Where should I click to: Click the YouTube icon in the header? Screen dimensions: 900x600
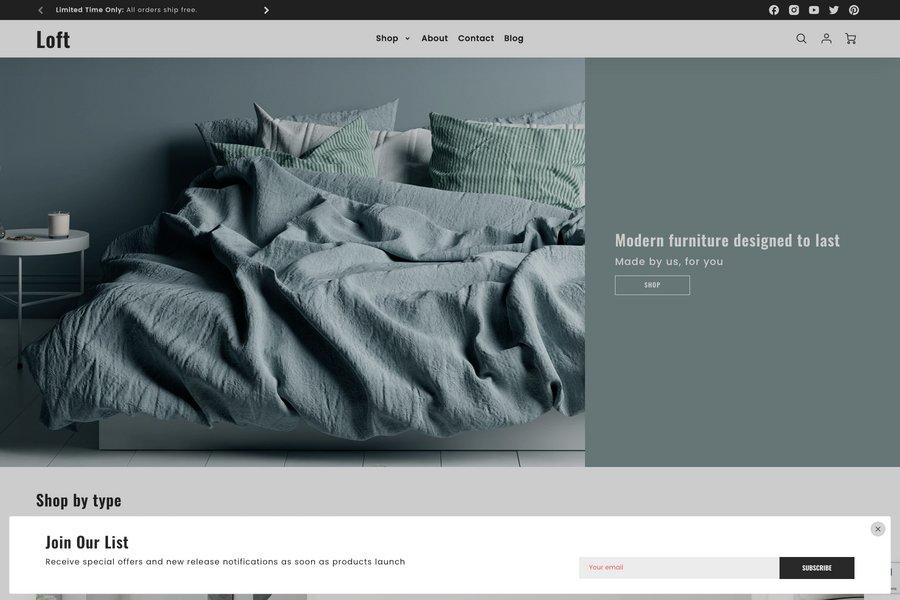tap(813, 9)
